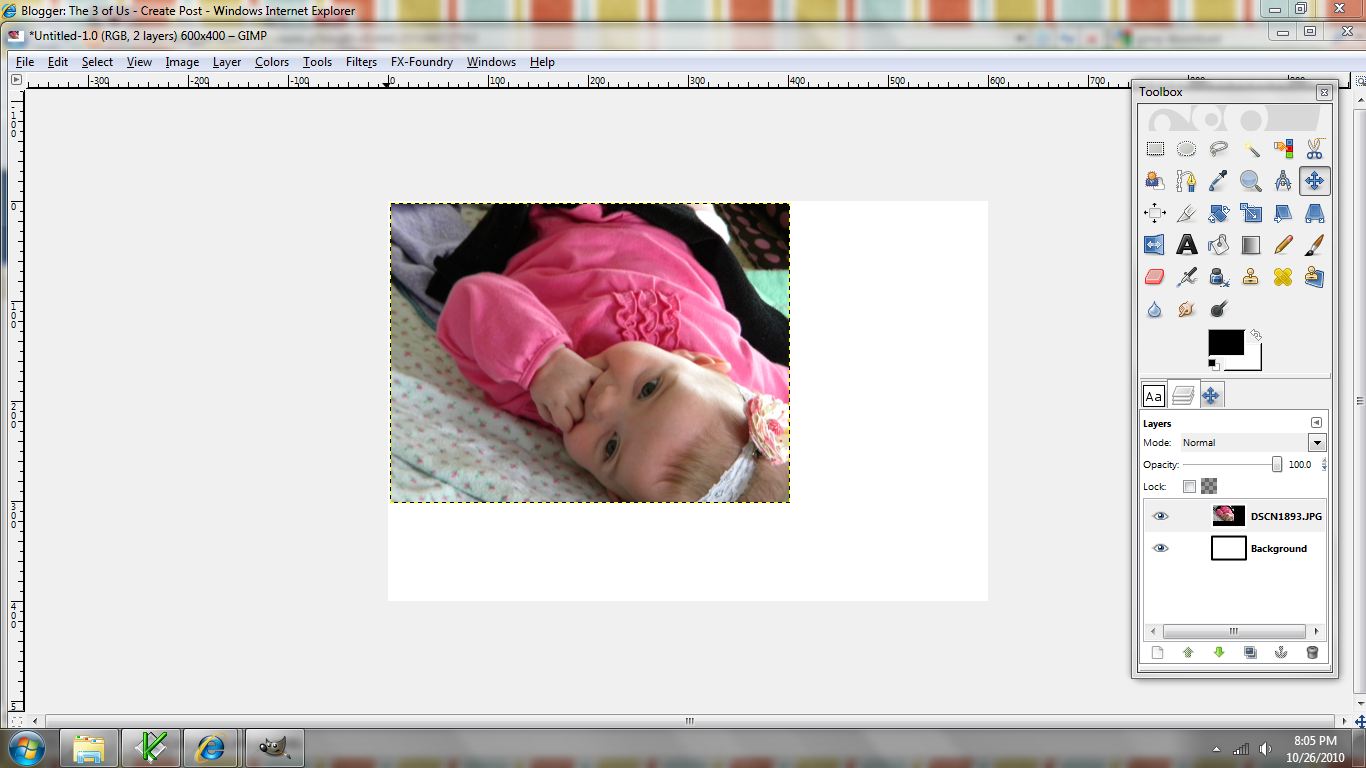Select the Paths pen tool
Screen dimensions: 1366x768
coord(1186,181)
